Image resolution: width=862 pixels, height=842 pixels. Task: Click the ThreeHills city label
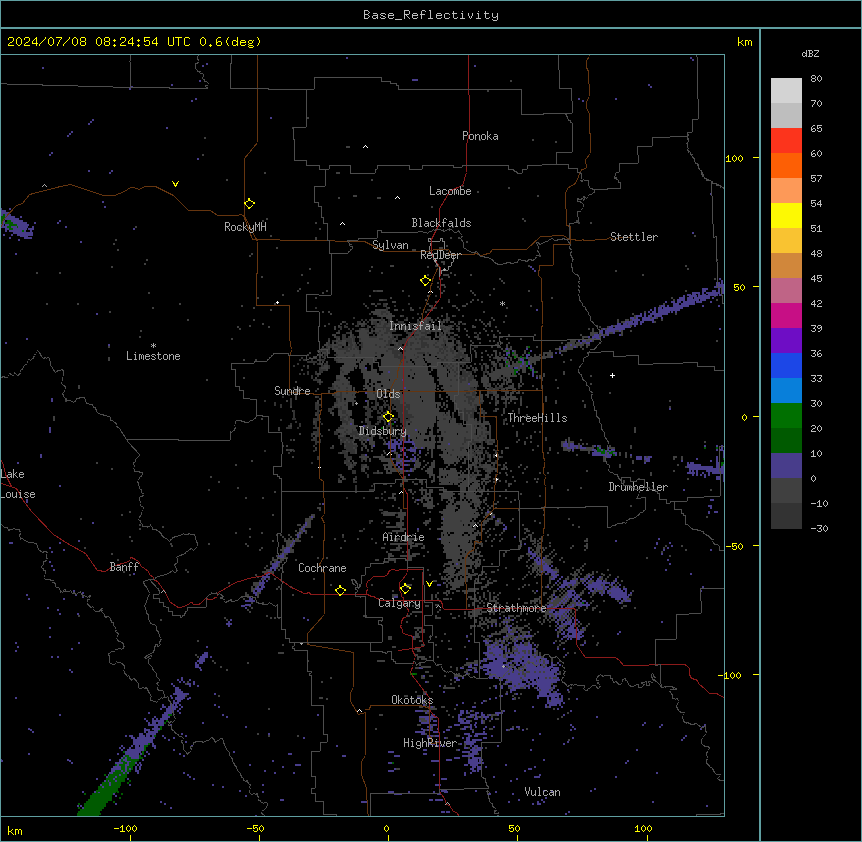pyautogui.click(x=537, y=418)
